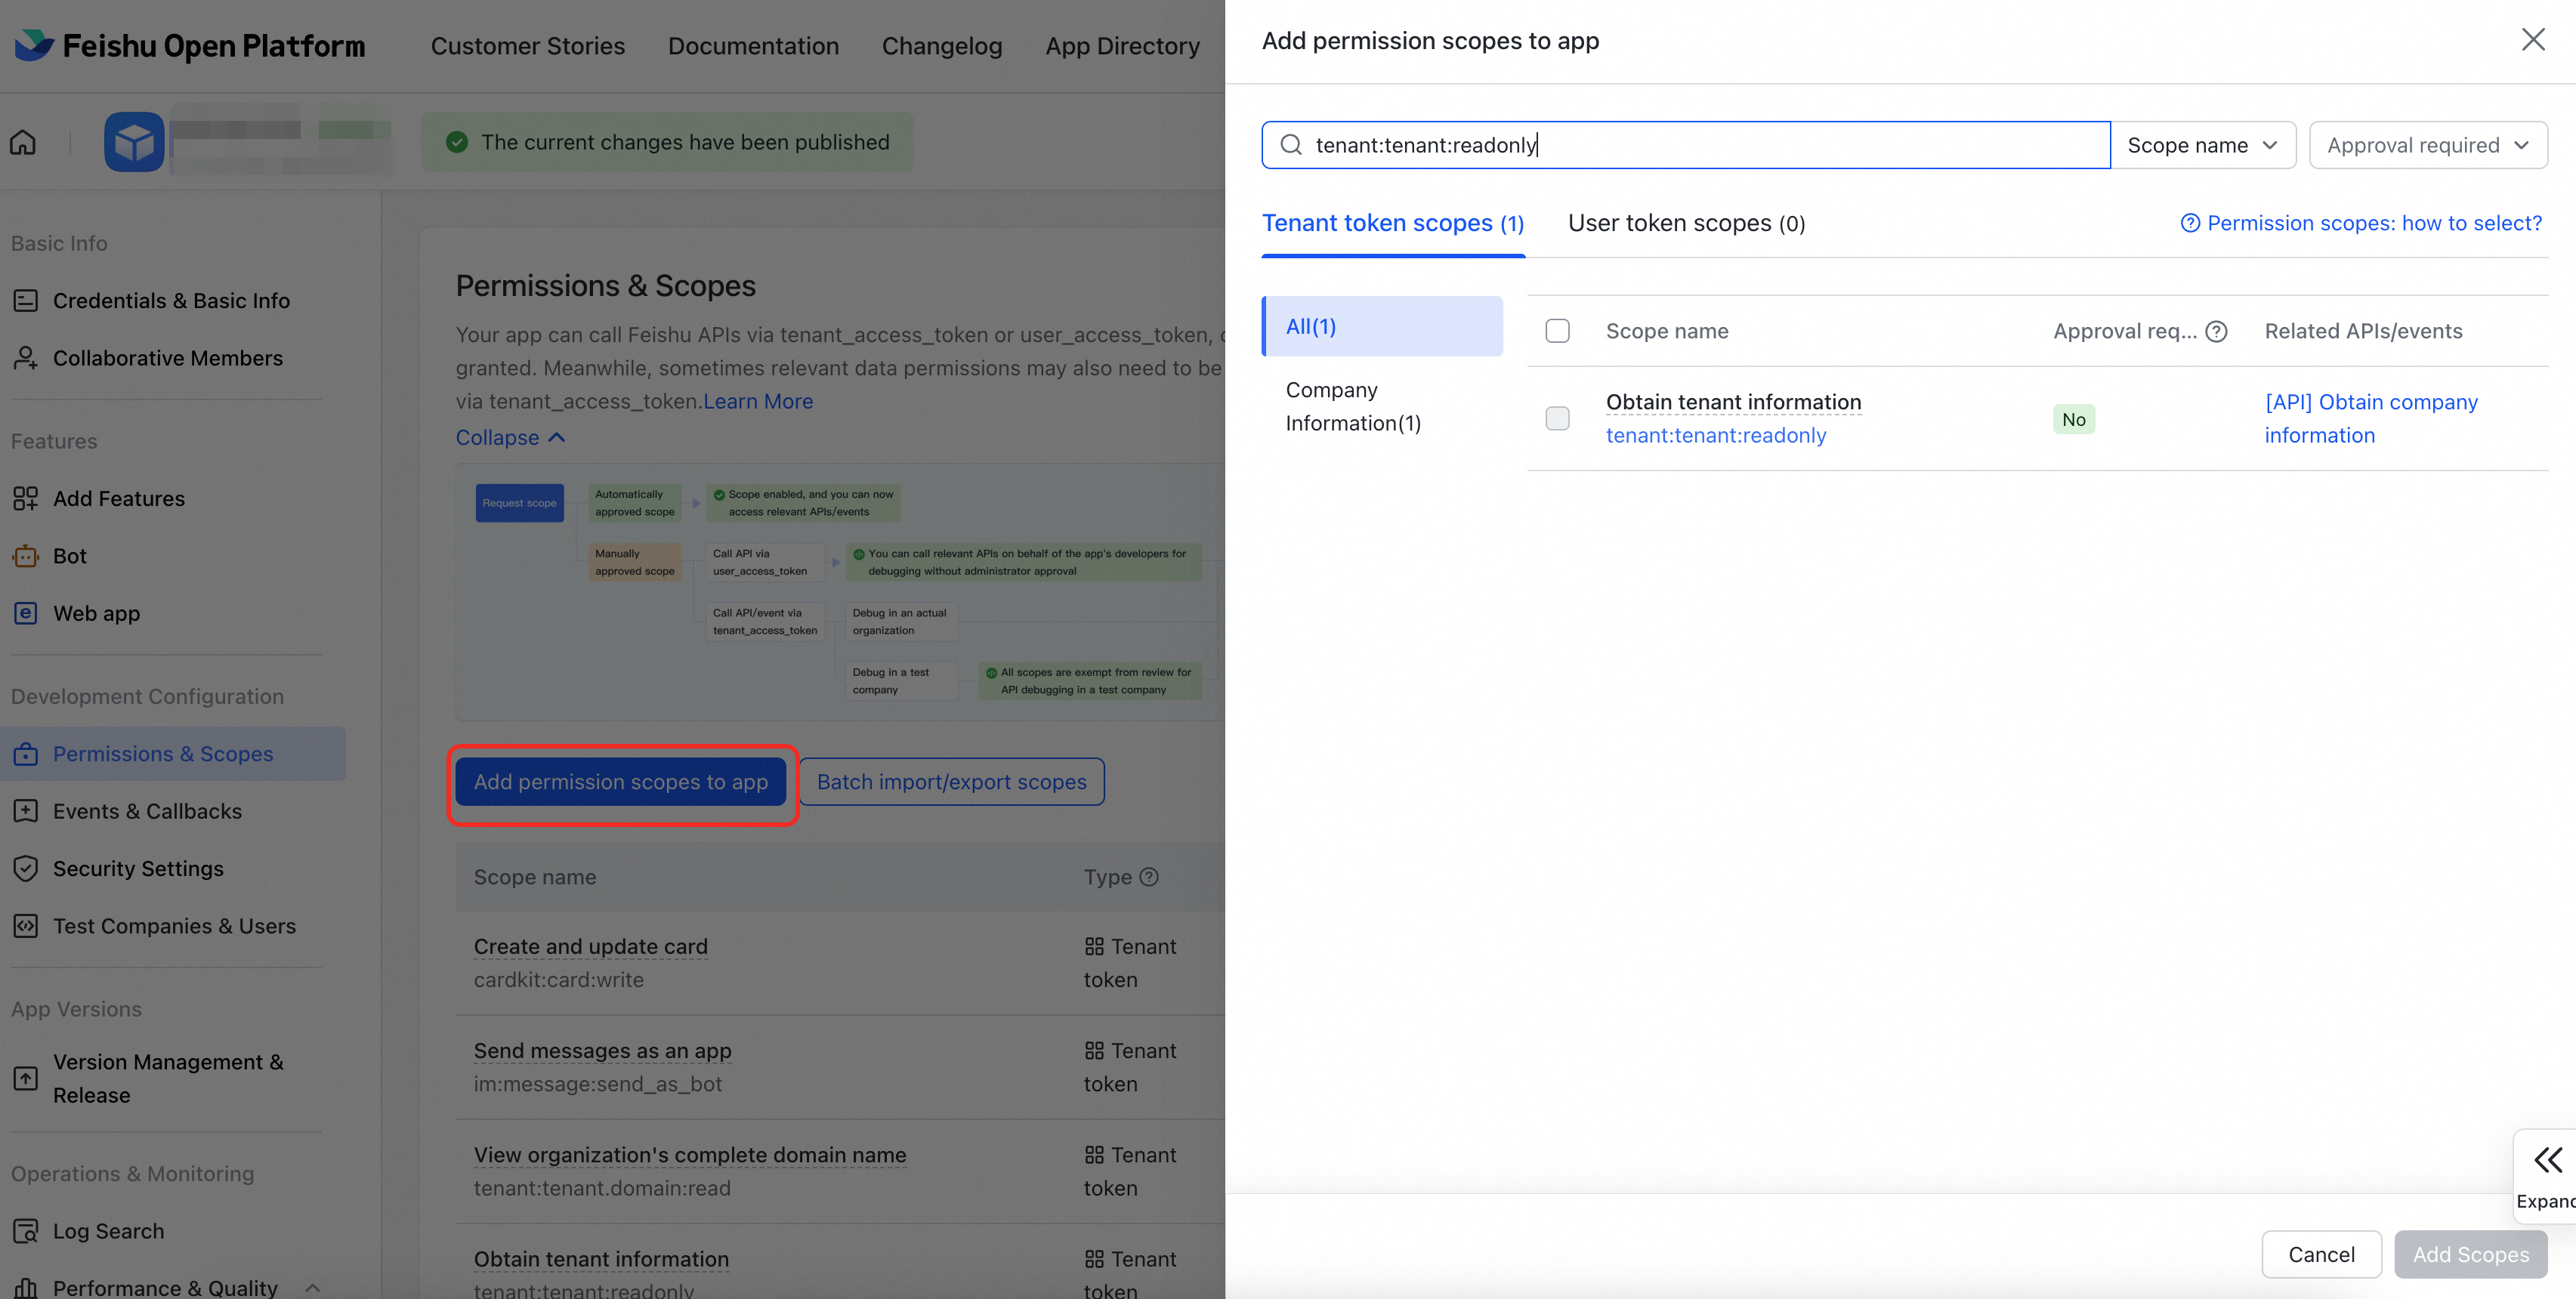Click the Cancel button

(x=2321, y=1254)
